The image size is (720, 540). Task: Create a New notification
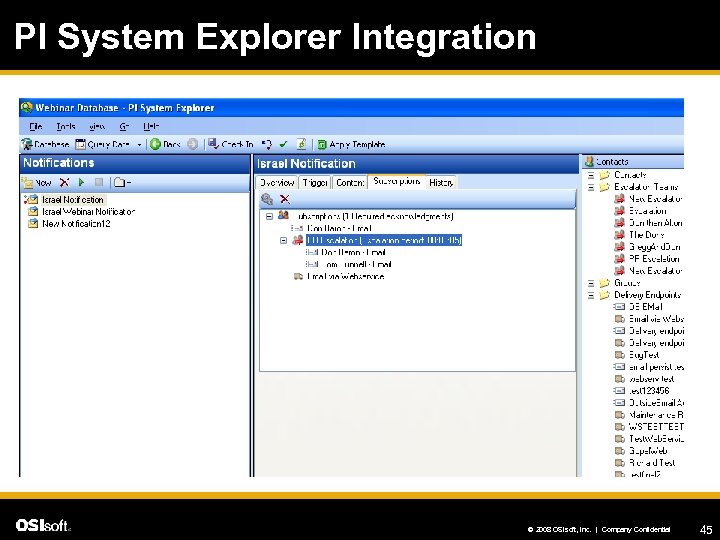[x=37, y=183]
